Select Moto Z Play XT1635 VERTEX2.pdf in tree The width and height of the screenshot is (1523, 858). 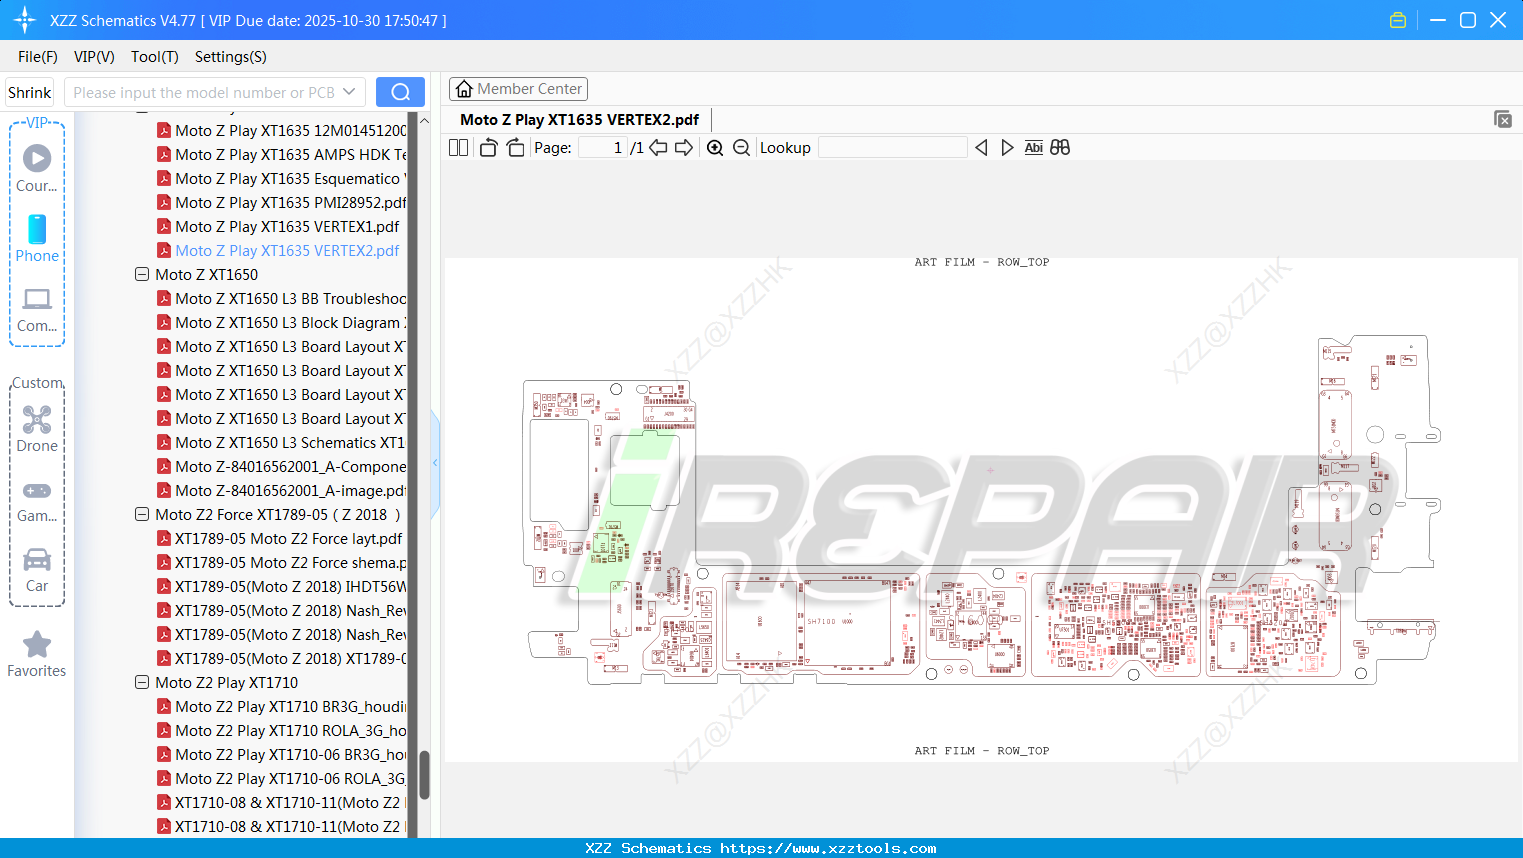point(287,251)
